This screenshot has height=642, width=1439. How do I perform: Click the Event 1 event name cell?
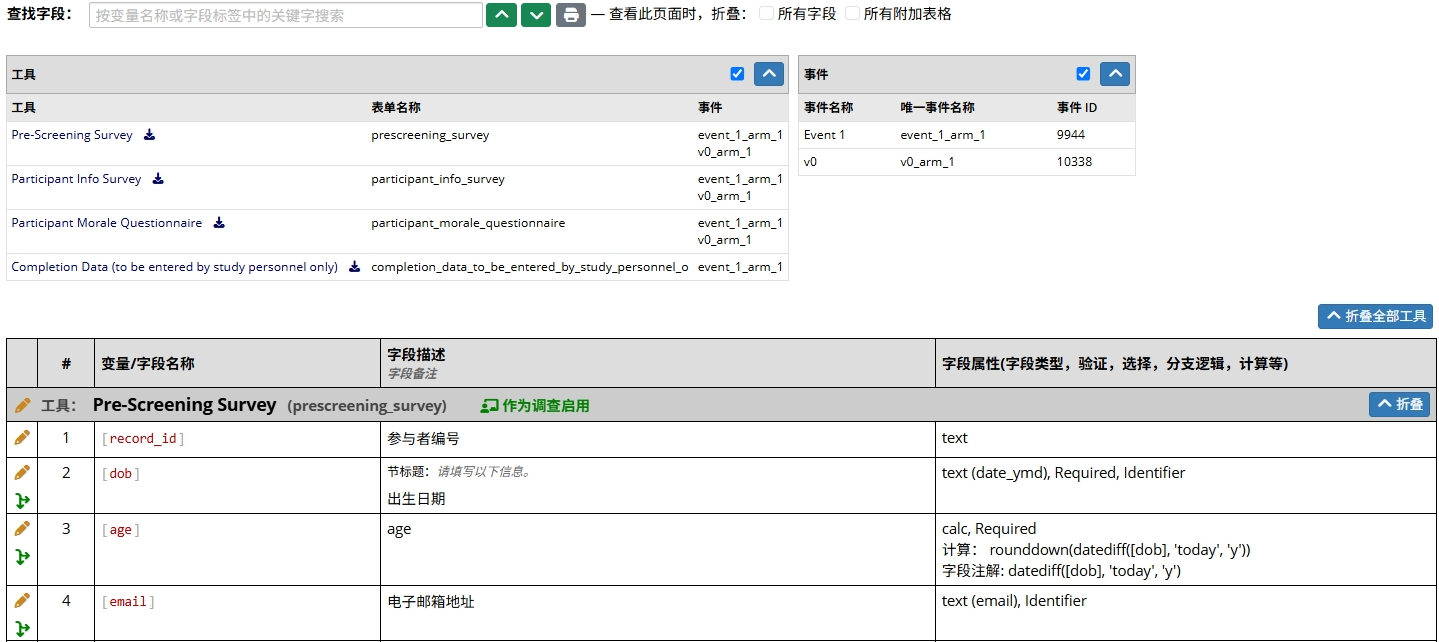coord(825,135)
